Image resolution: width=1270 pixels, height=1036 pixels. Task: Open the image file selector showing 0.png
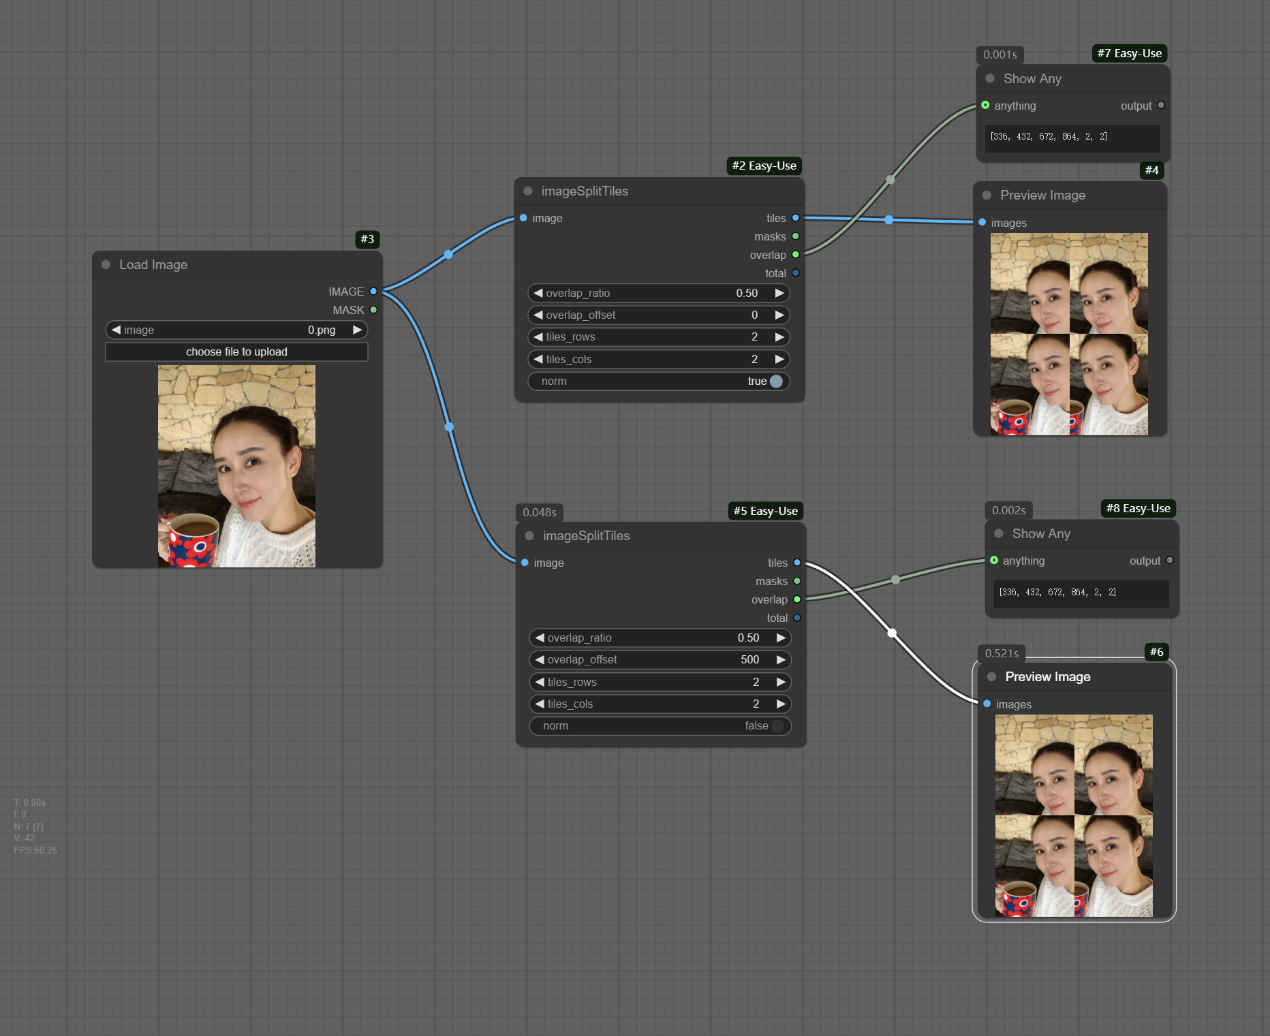click(237, 330)
